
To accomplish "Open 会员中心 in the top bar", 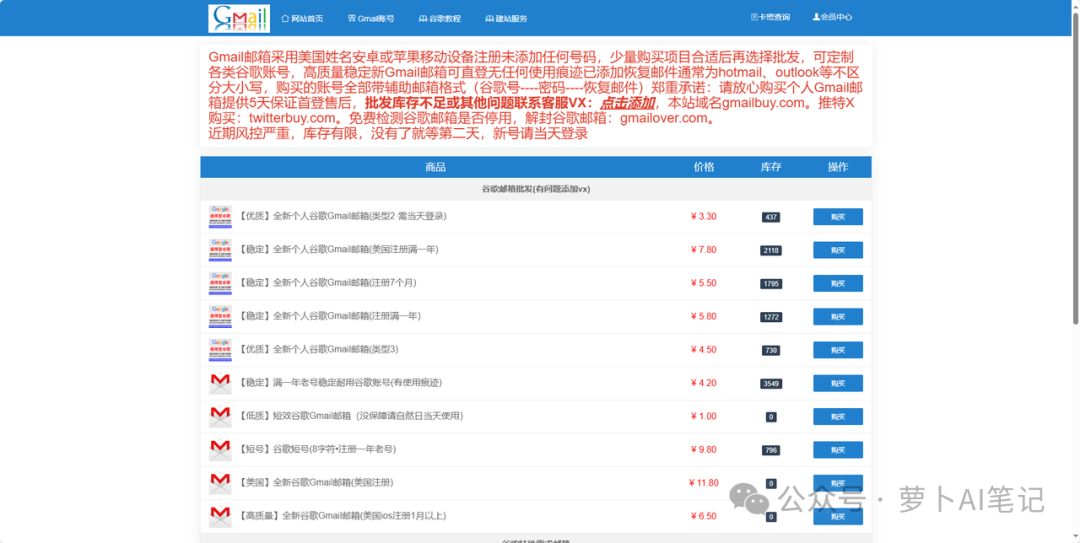I will [x=832, y=17].
